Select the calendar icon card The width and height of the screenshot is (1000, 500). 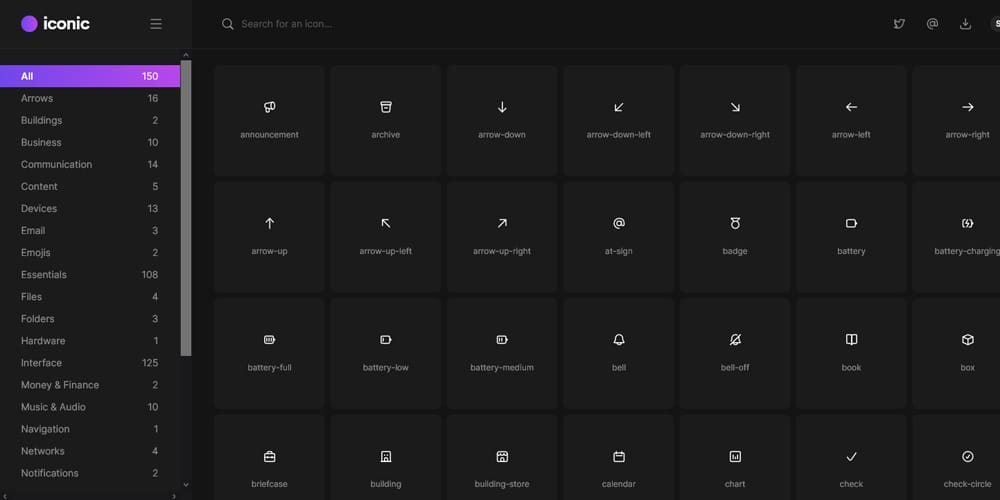click(618, 458)
